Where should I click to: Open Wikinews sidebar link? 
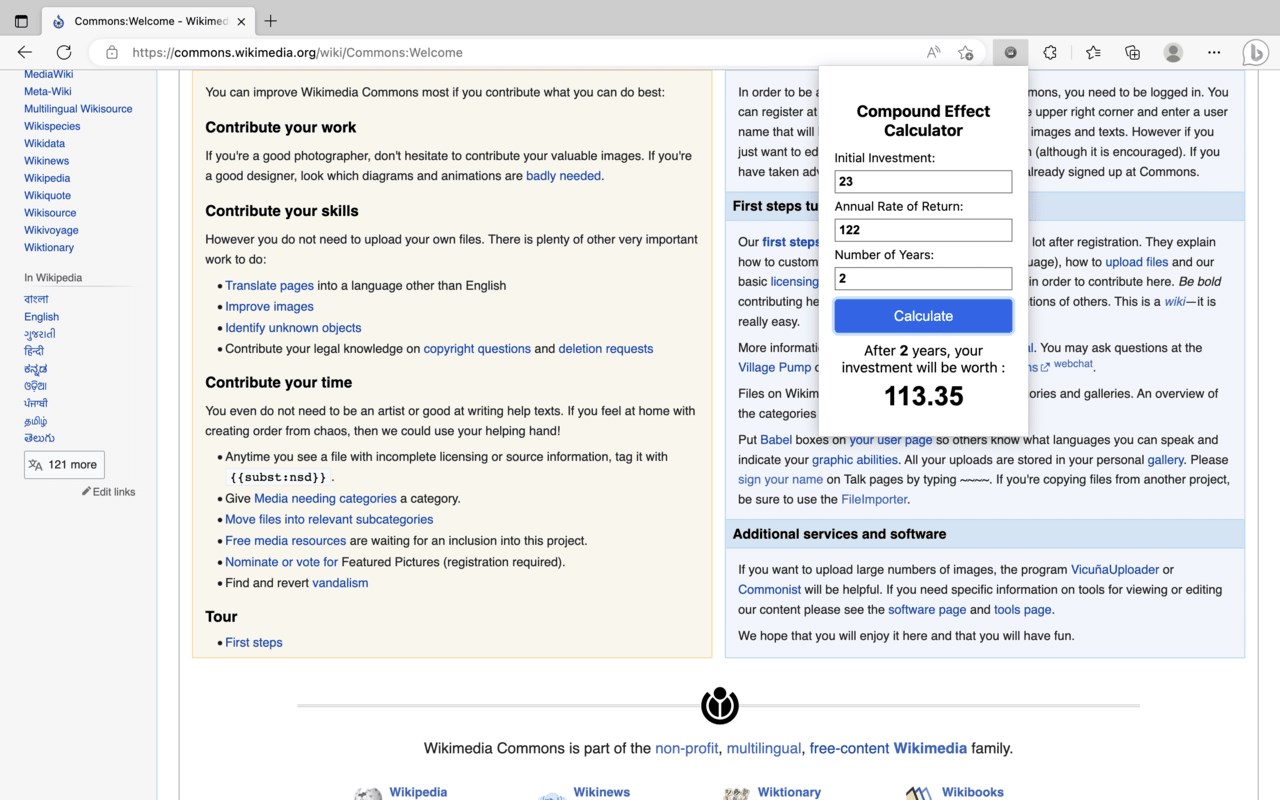[47, 161]
